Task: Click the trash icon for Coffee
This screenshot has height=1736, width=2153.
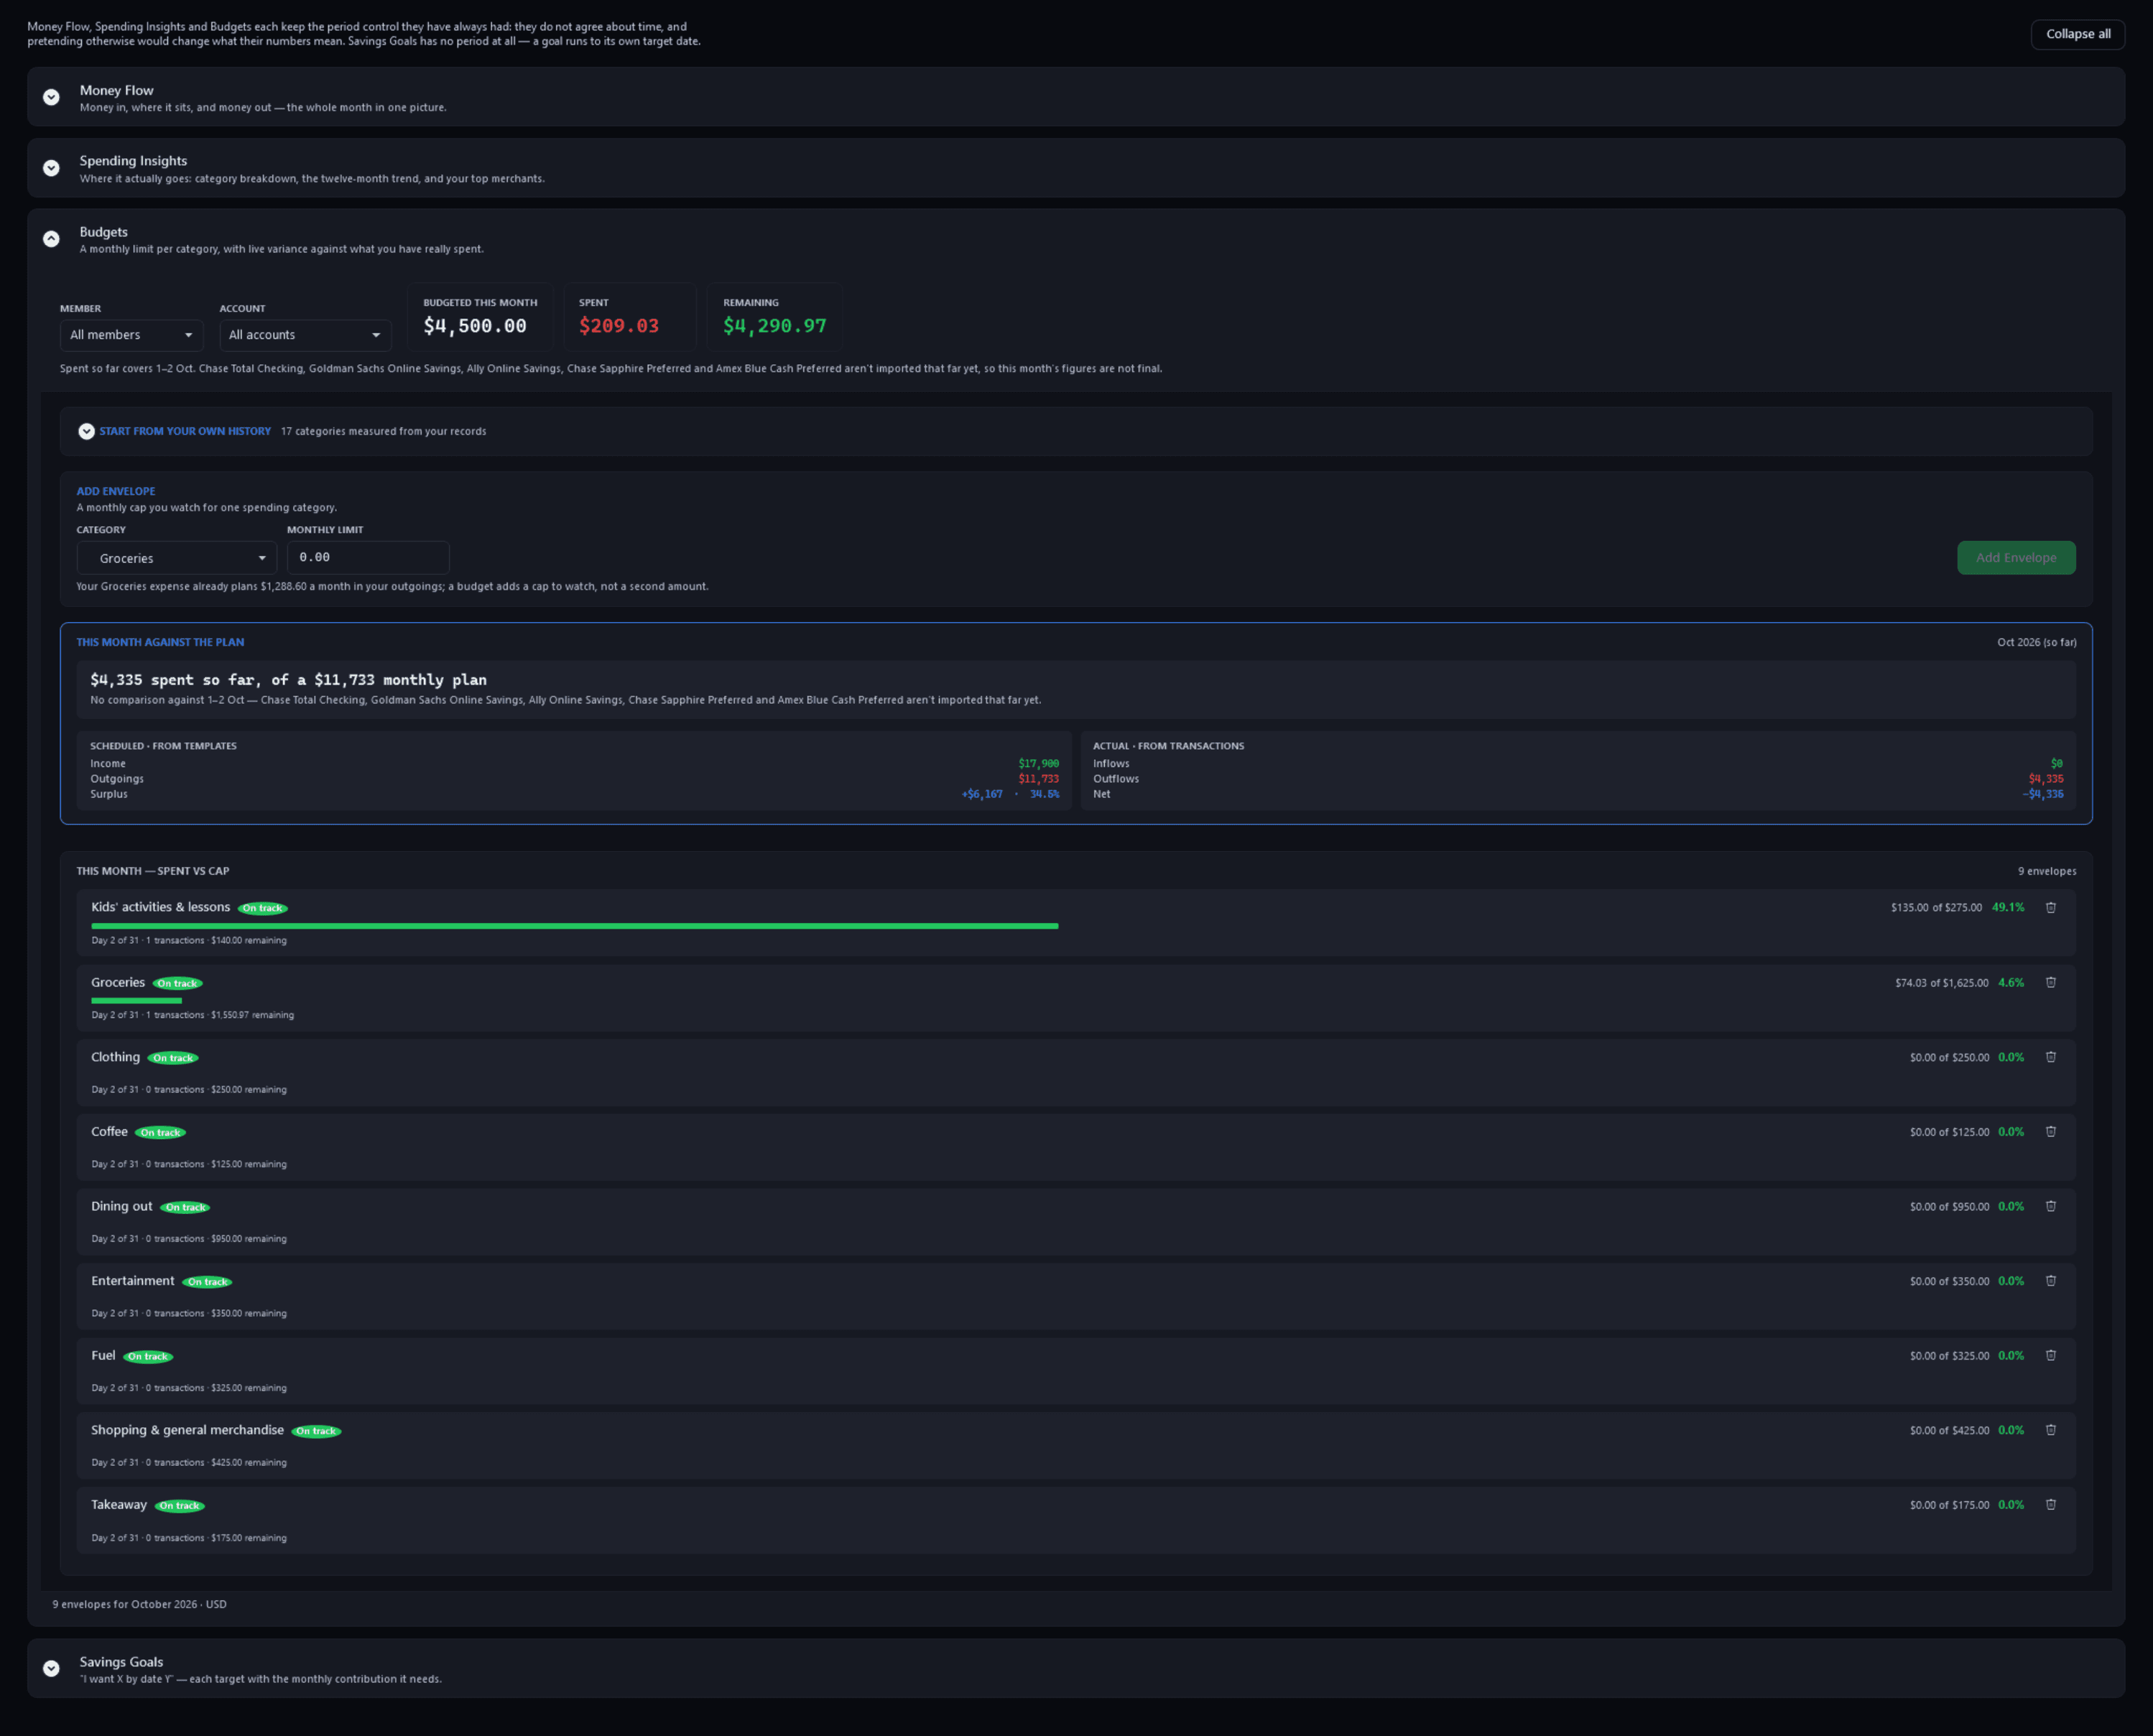Action: [x=2050, y=1131]
